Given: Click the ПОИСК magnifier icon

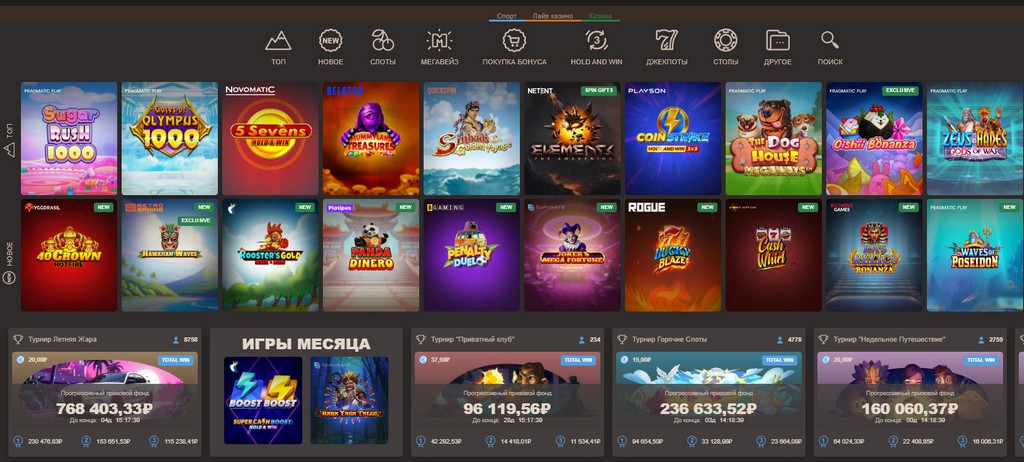Looking at the screenshot, I should 830,41.
